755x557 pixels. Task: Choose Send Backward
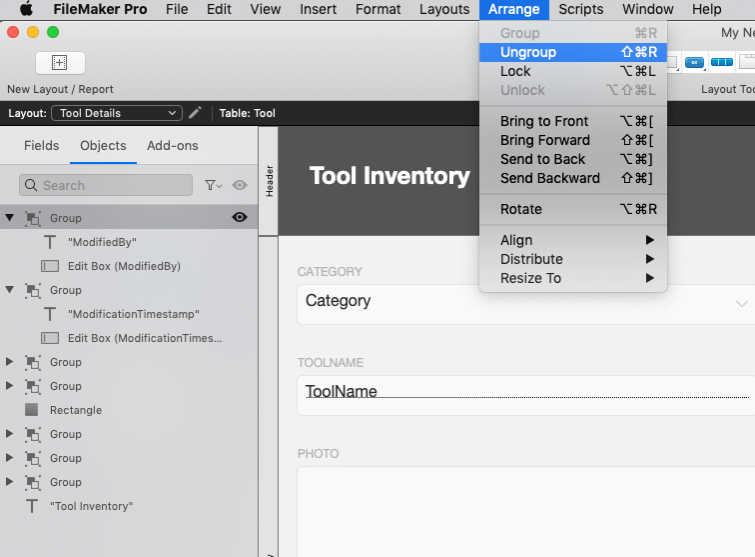tap(573, 178)
